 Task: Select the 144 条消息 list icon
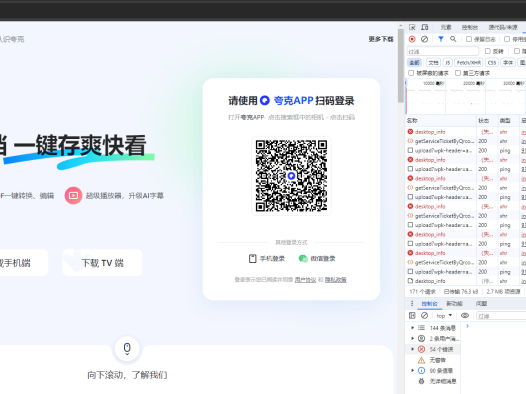click(421, 328)
